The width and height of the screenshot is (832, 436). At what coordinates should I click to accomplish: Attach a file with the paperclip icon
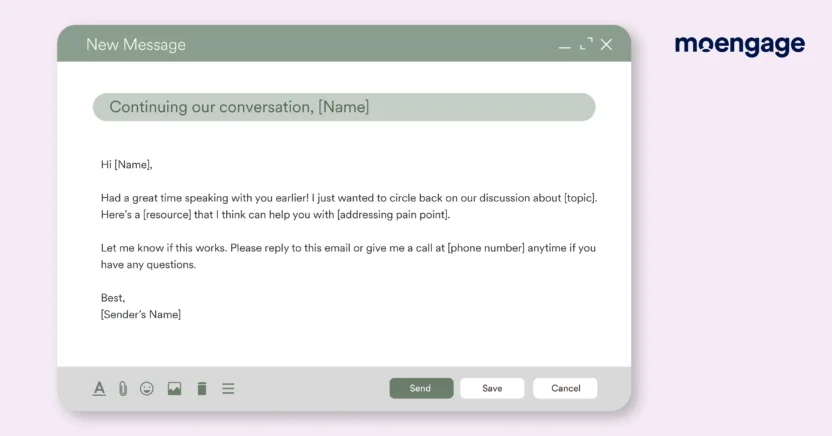[x=123, y=389]
